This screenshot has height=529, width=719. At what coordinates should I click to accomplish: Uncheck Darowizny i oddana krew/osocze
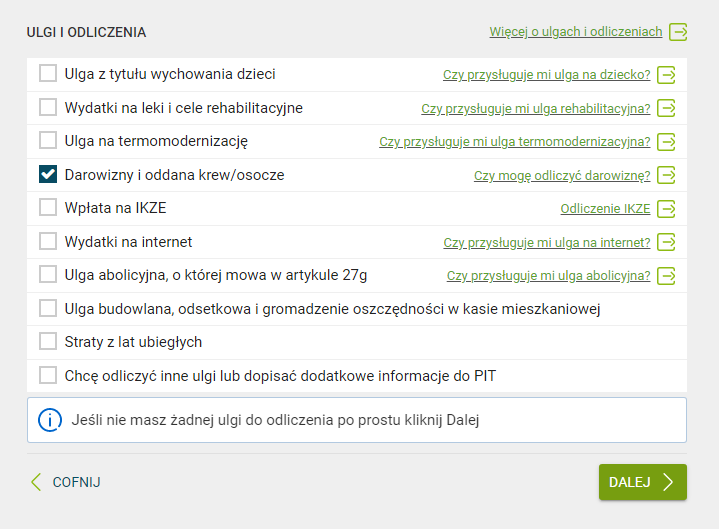pos(48,174)
